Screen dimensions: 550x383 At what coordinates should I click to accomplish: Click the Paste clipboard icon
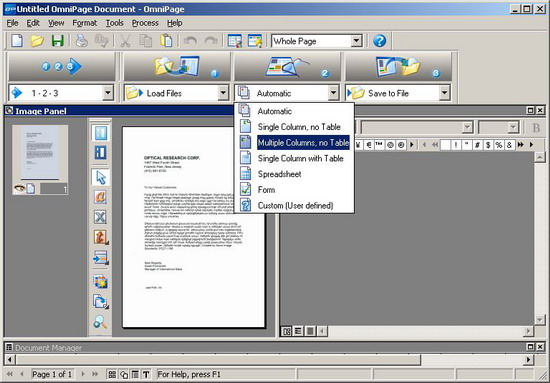[x=166, y=41]
